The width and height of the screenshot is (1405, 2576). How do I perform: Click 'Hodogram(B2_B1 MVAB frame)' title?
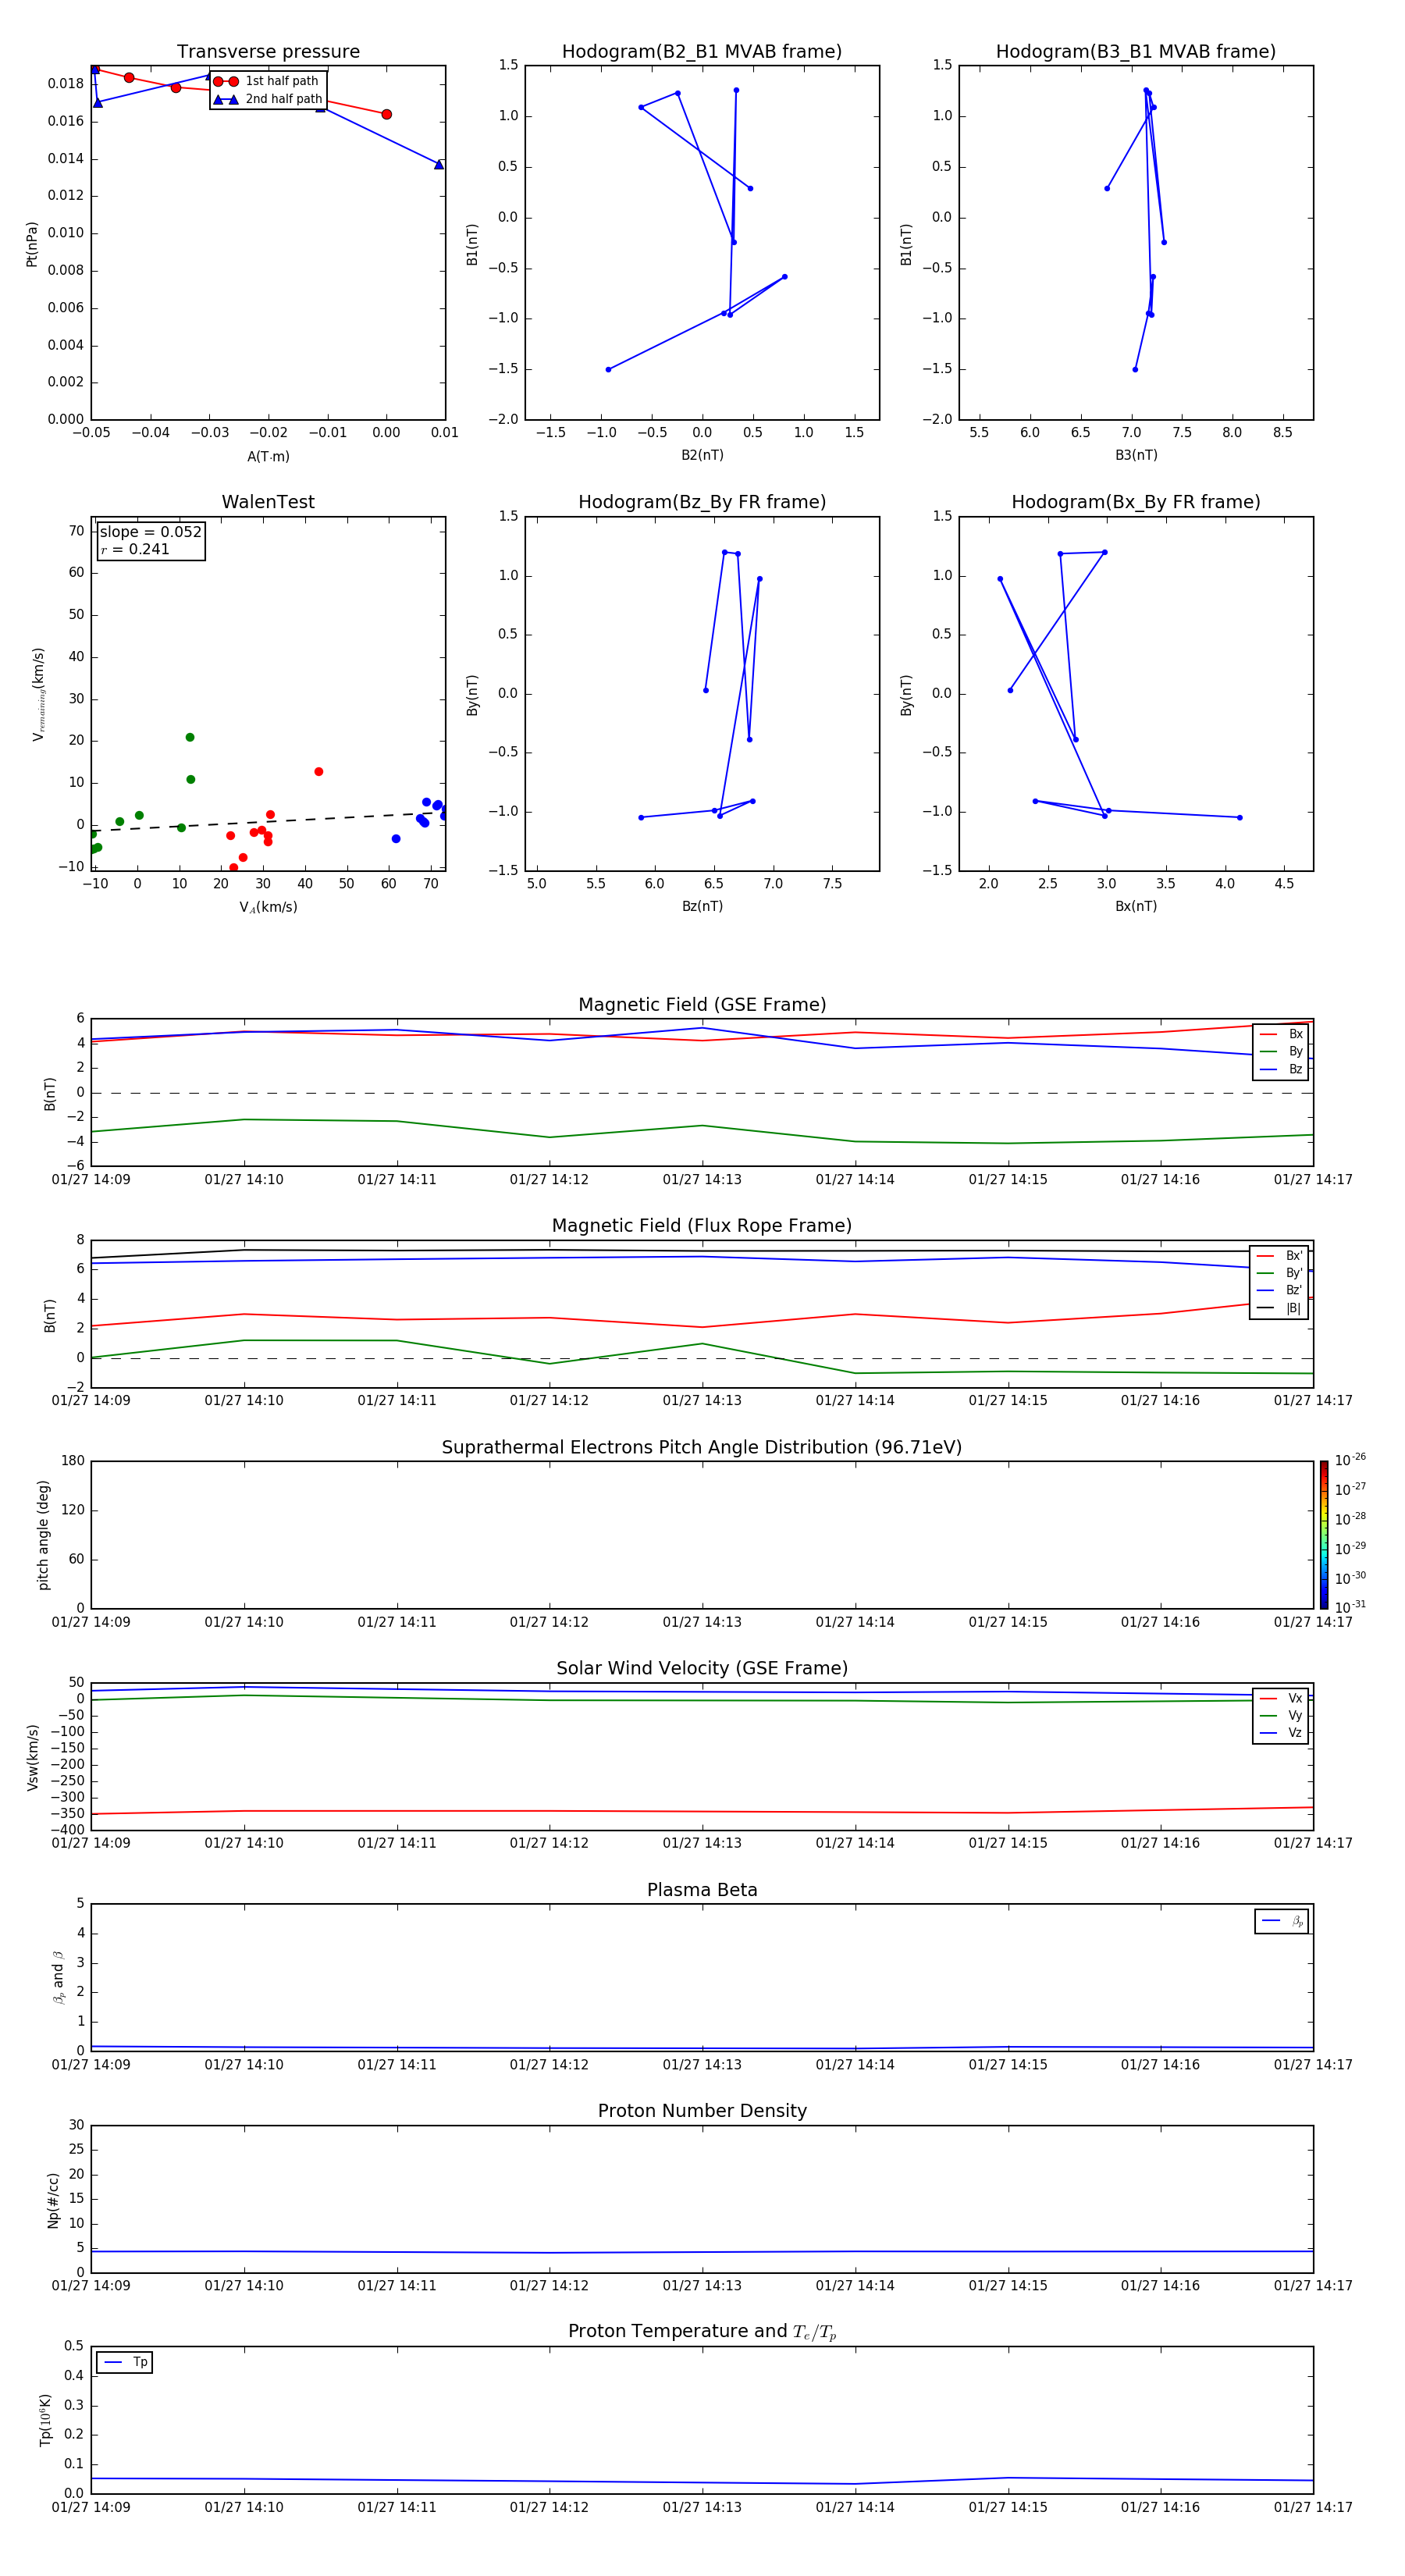point(702,51)
